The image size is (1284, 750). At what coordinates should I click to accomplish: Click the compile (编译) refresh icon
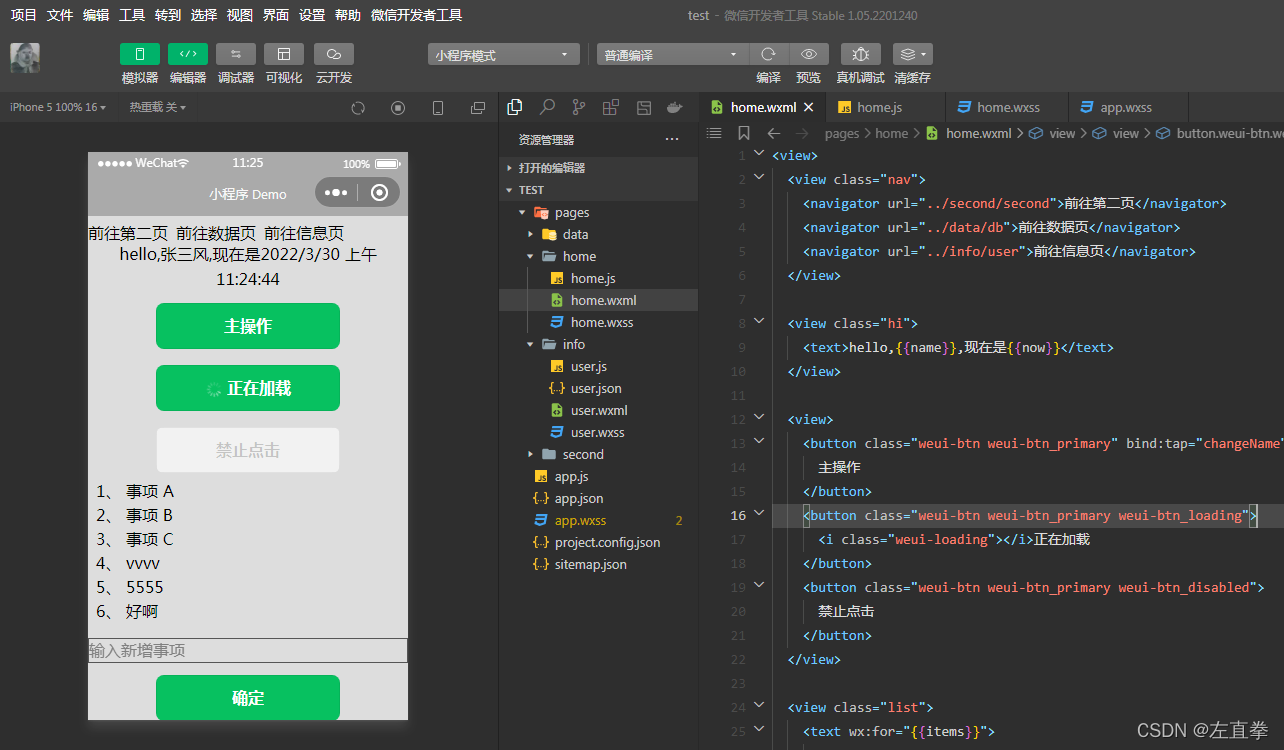coord(769,54)
